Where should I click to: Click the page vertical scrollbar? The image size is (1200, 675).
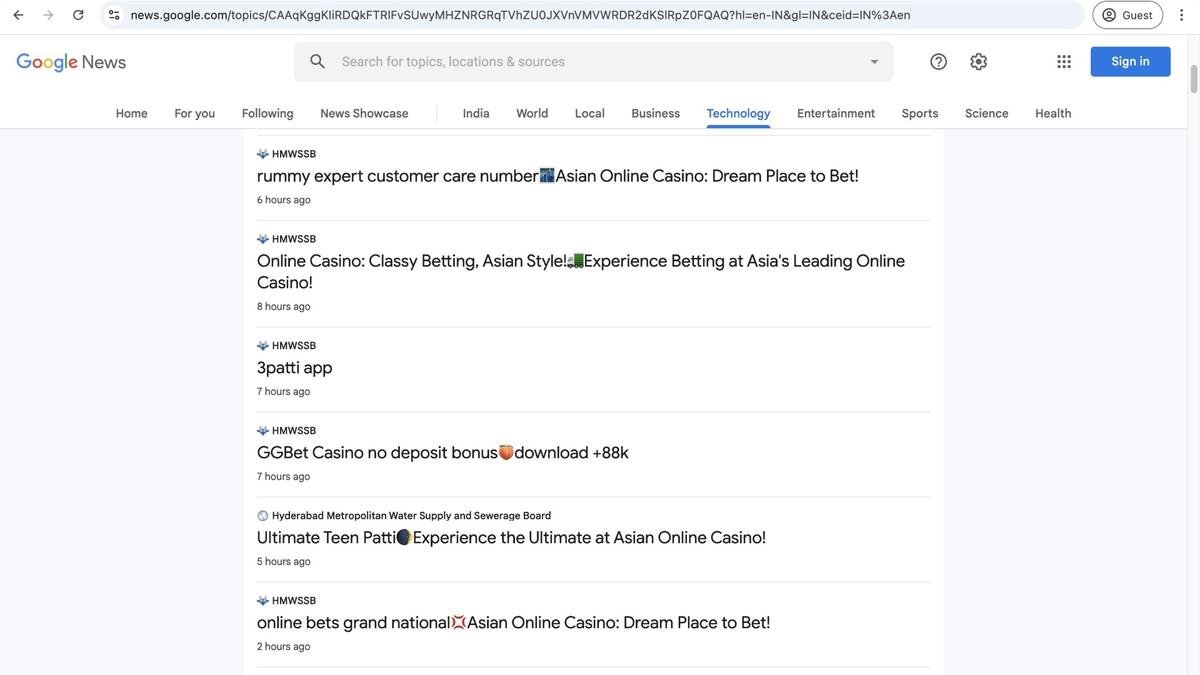click(1194, 355)
